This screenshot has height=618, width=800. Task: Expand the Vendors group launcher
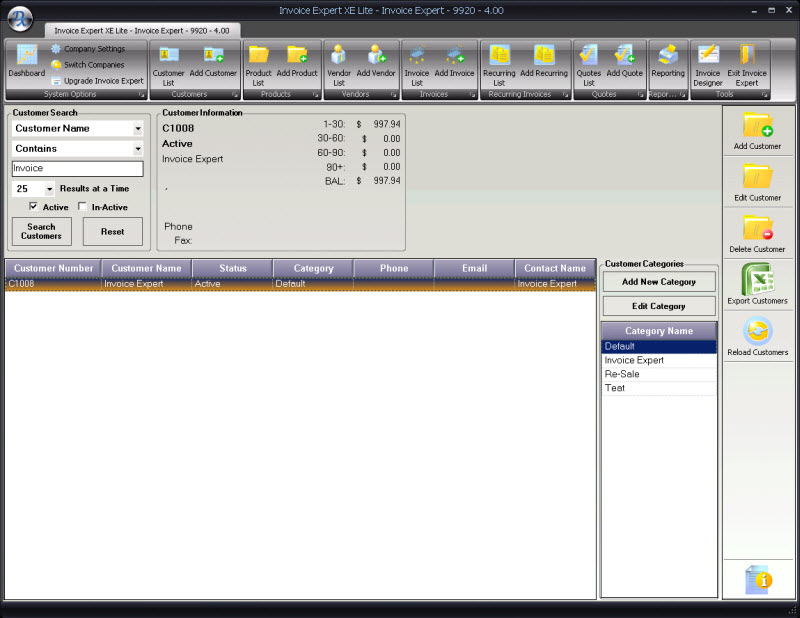pos(394,95)
